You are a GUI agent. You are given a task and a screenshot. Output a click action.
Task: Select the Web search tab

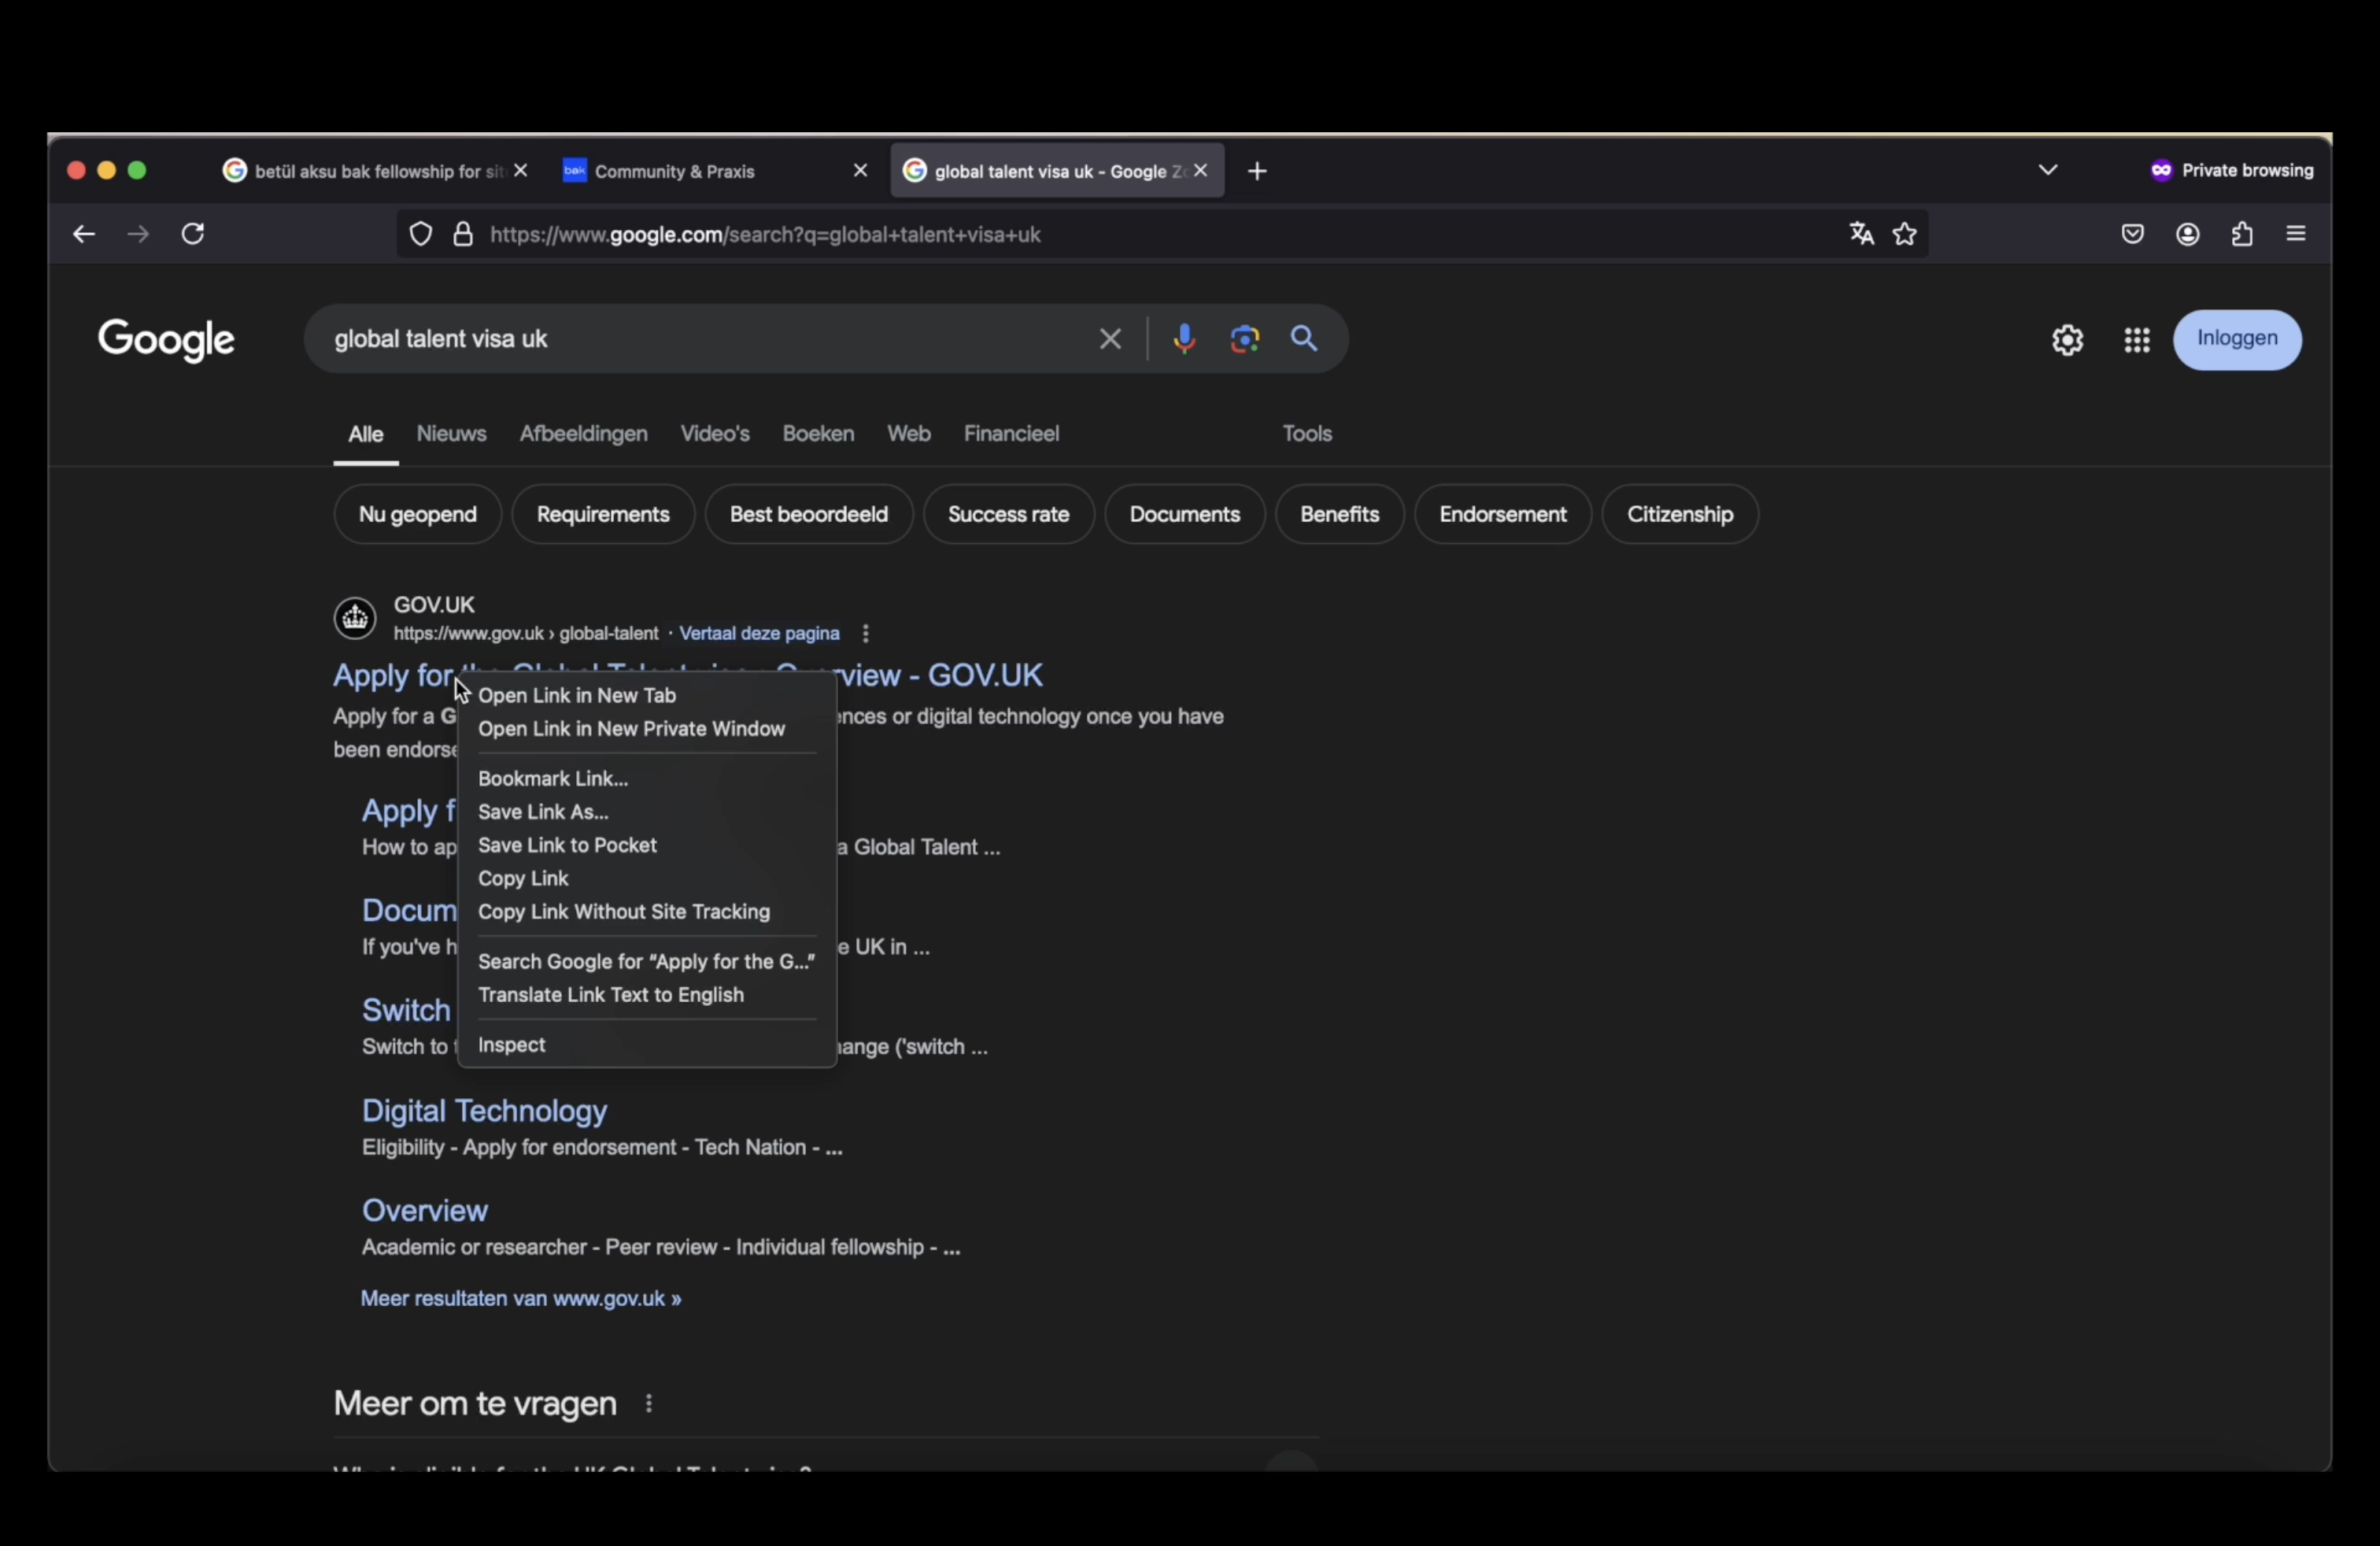click(908, 433)
